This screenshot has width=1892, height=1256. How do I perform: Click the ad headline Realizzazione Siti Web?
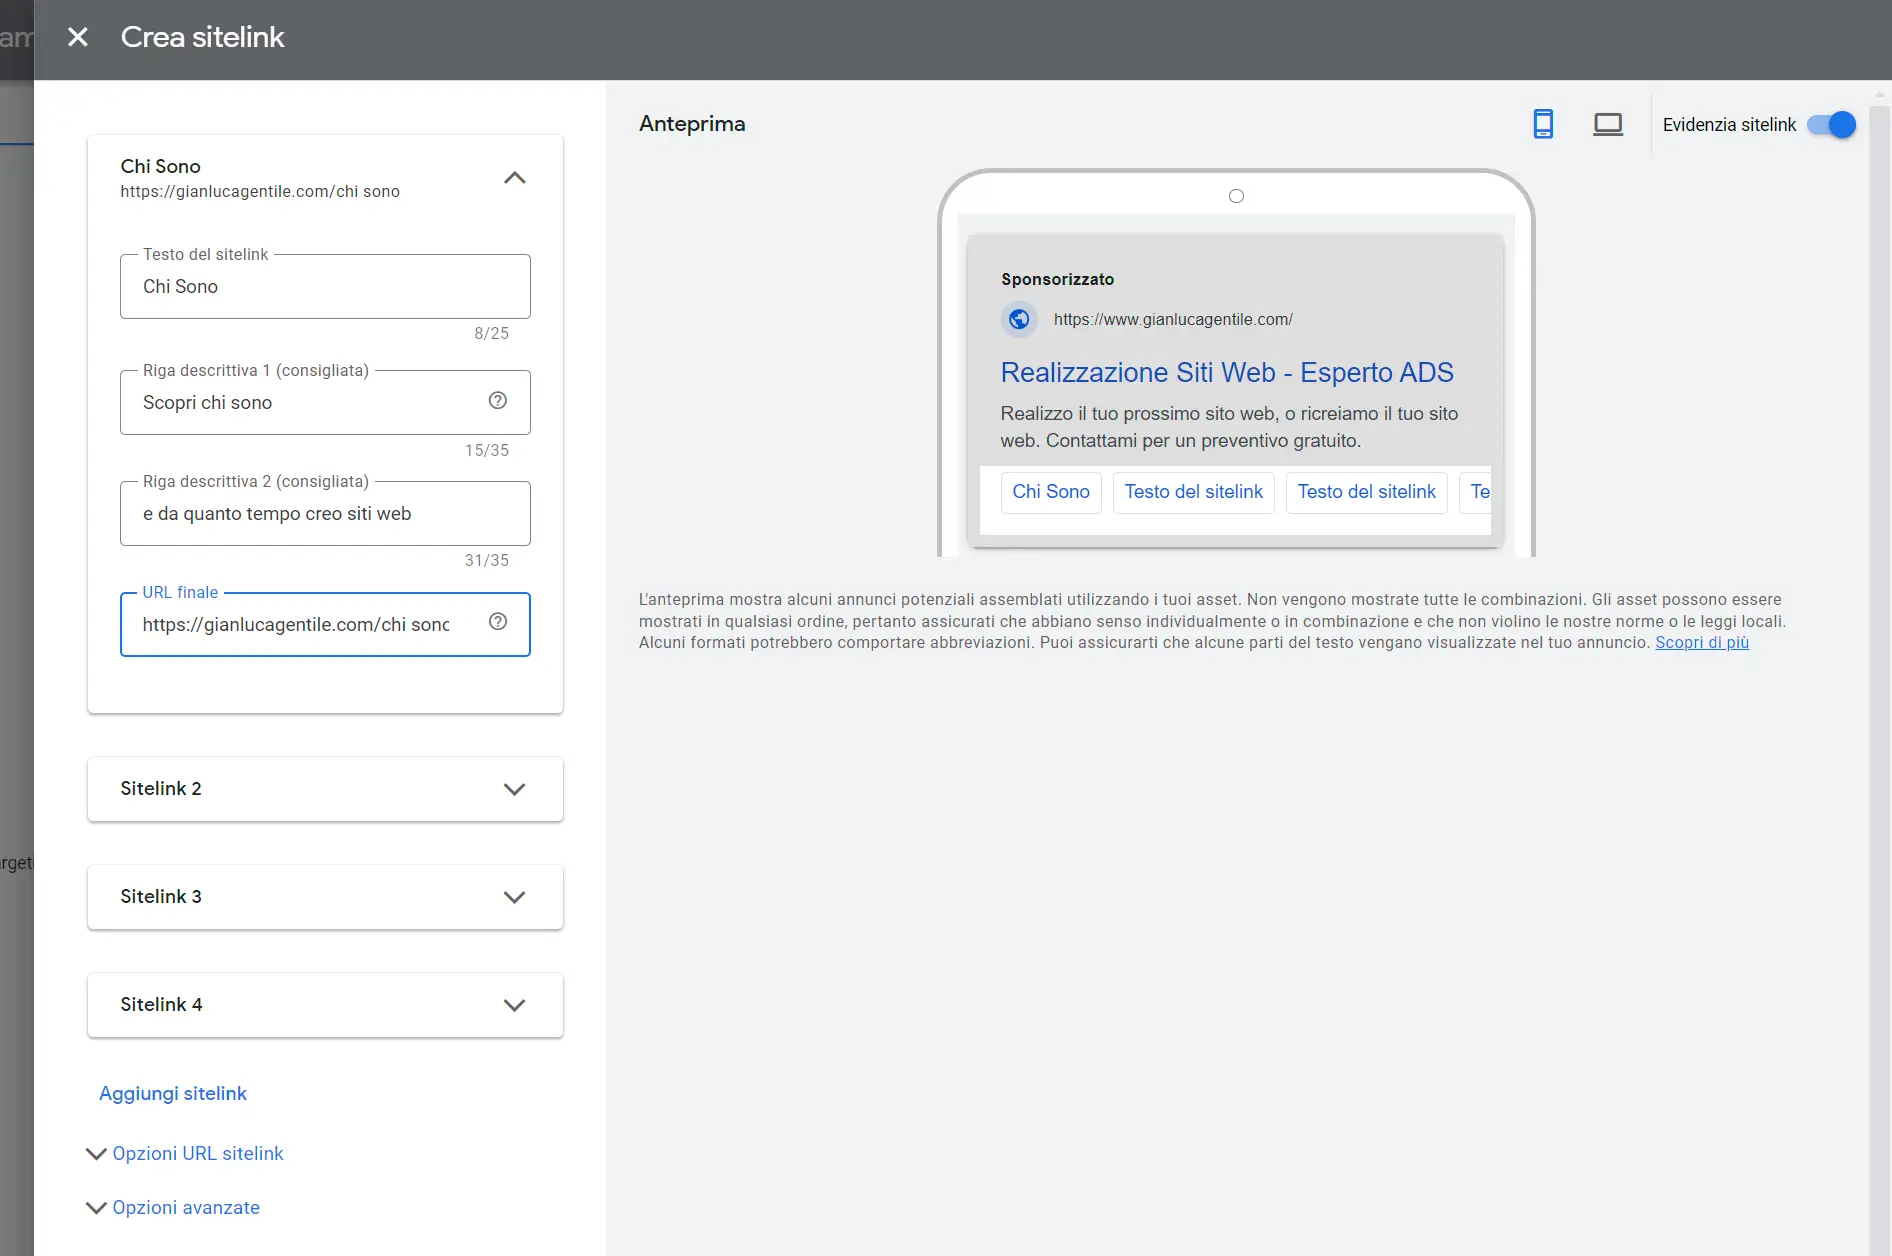[1227, 372]
